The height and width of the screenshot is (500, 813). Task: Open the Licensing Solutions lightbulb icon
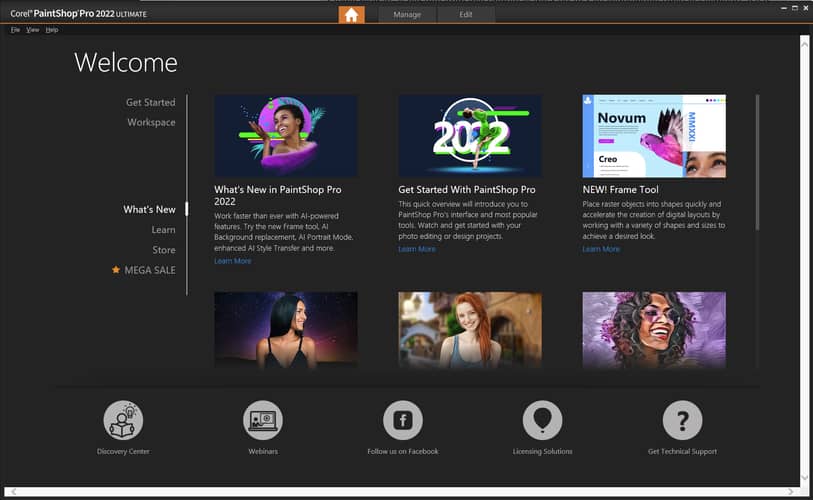(543, 420)
